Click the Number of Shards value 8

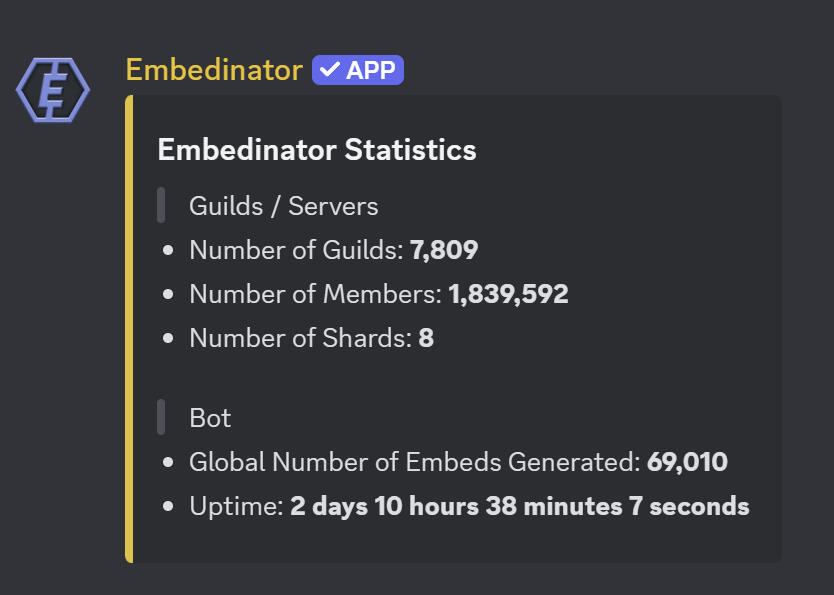click(426, 338)
